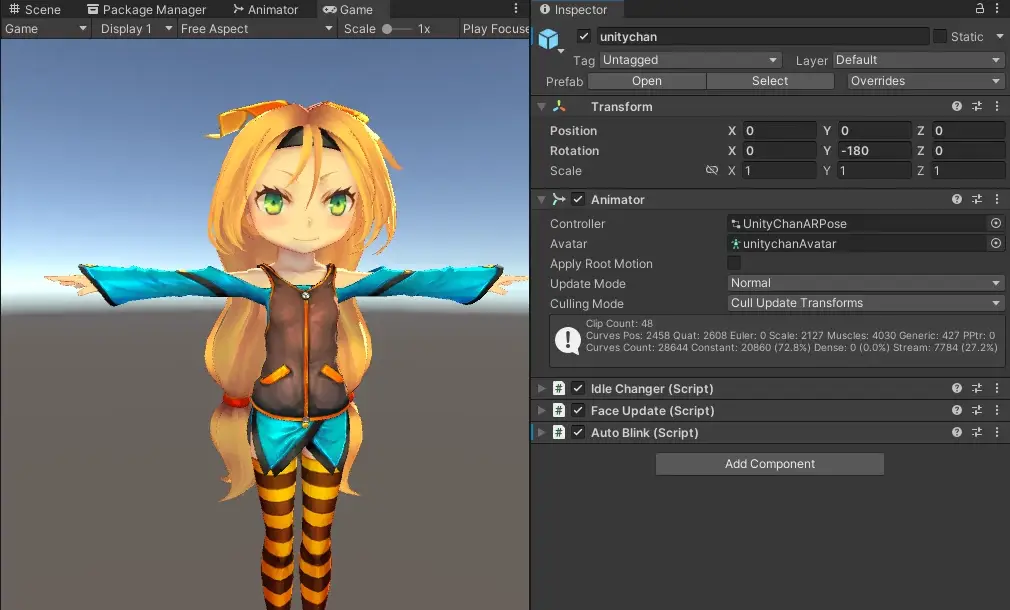
Task: Open Face Update script help icon
Action: click(x=957, y=410)
